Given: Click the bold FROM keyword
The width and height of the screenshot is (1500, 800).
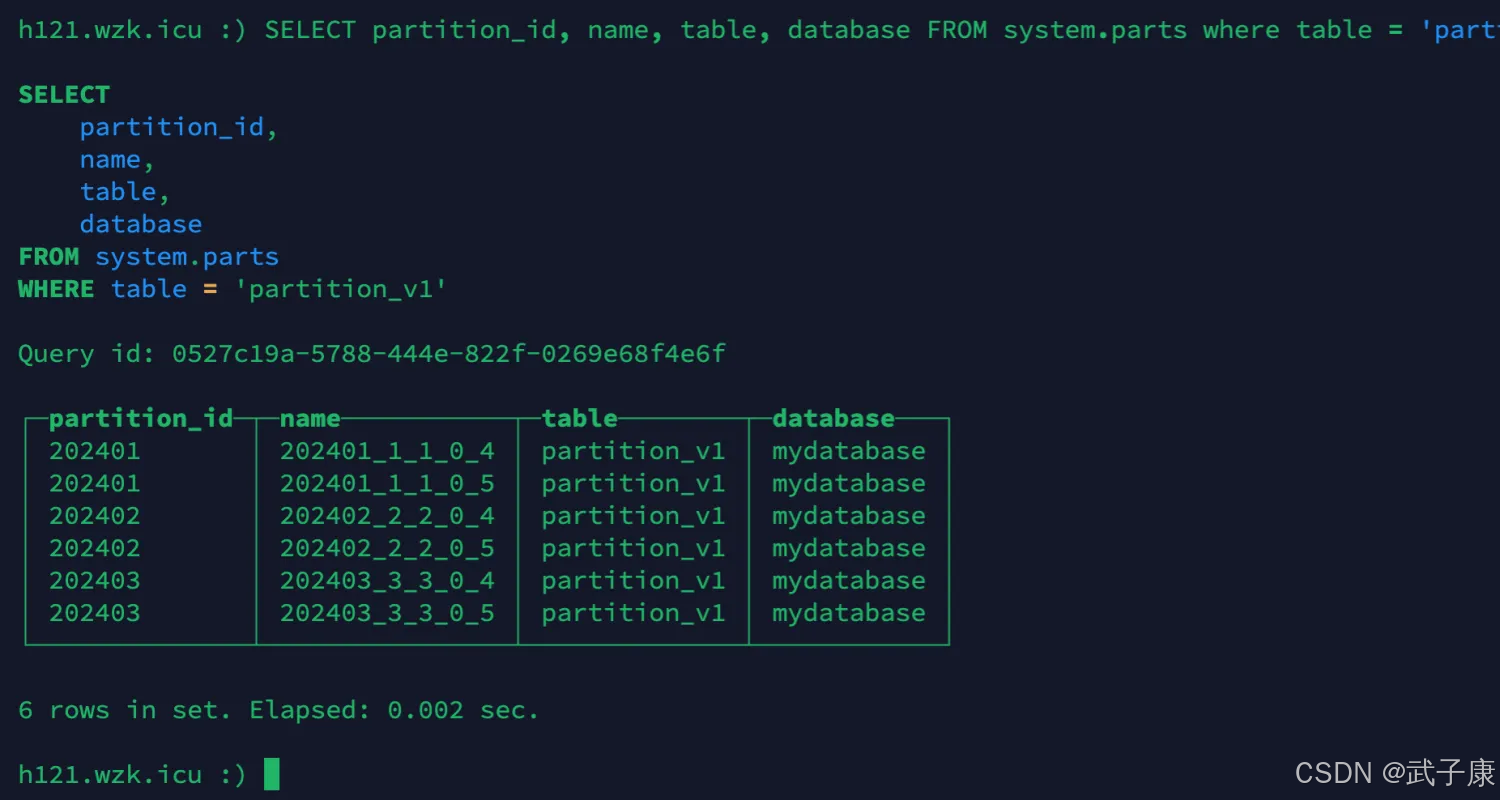Looking at the screenshot, I should point(48,257).
